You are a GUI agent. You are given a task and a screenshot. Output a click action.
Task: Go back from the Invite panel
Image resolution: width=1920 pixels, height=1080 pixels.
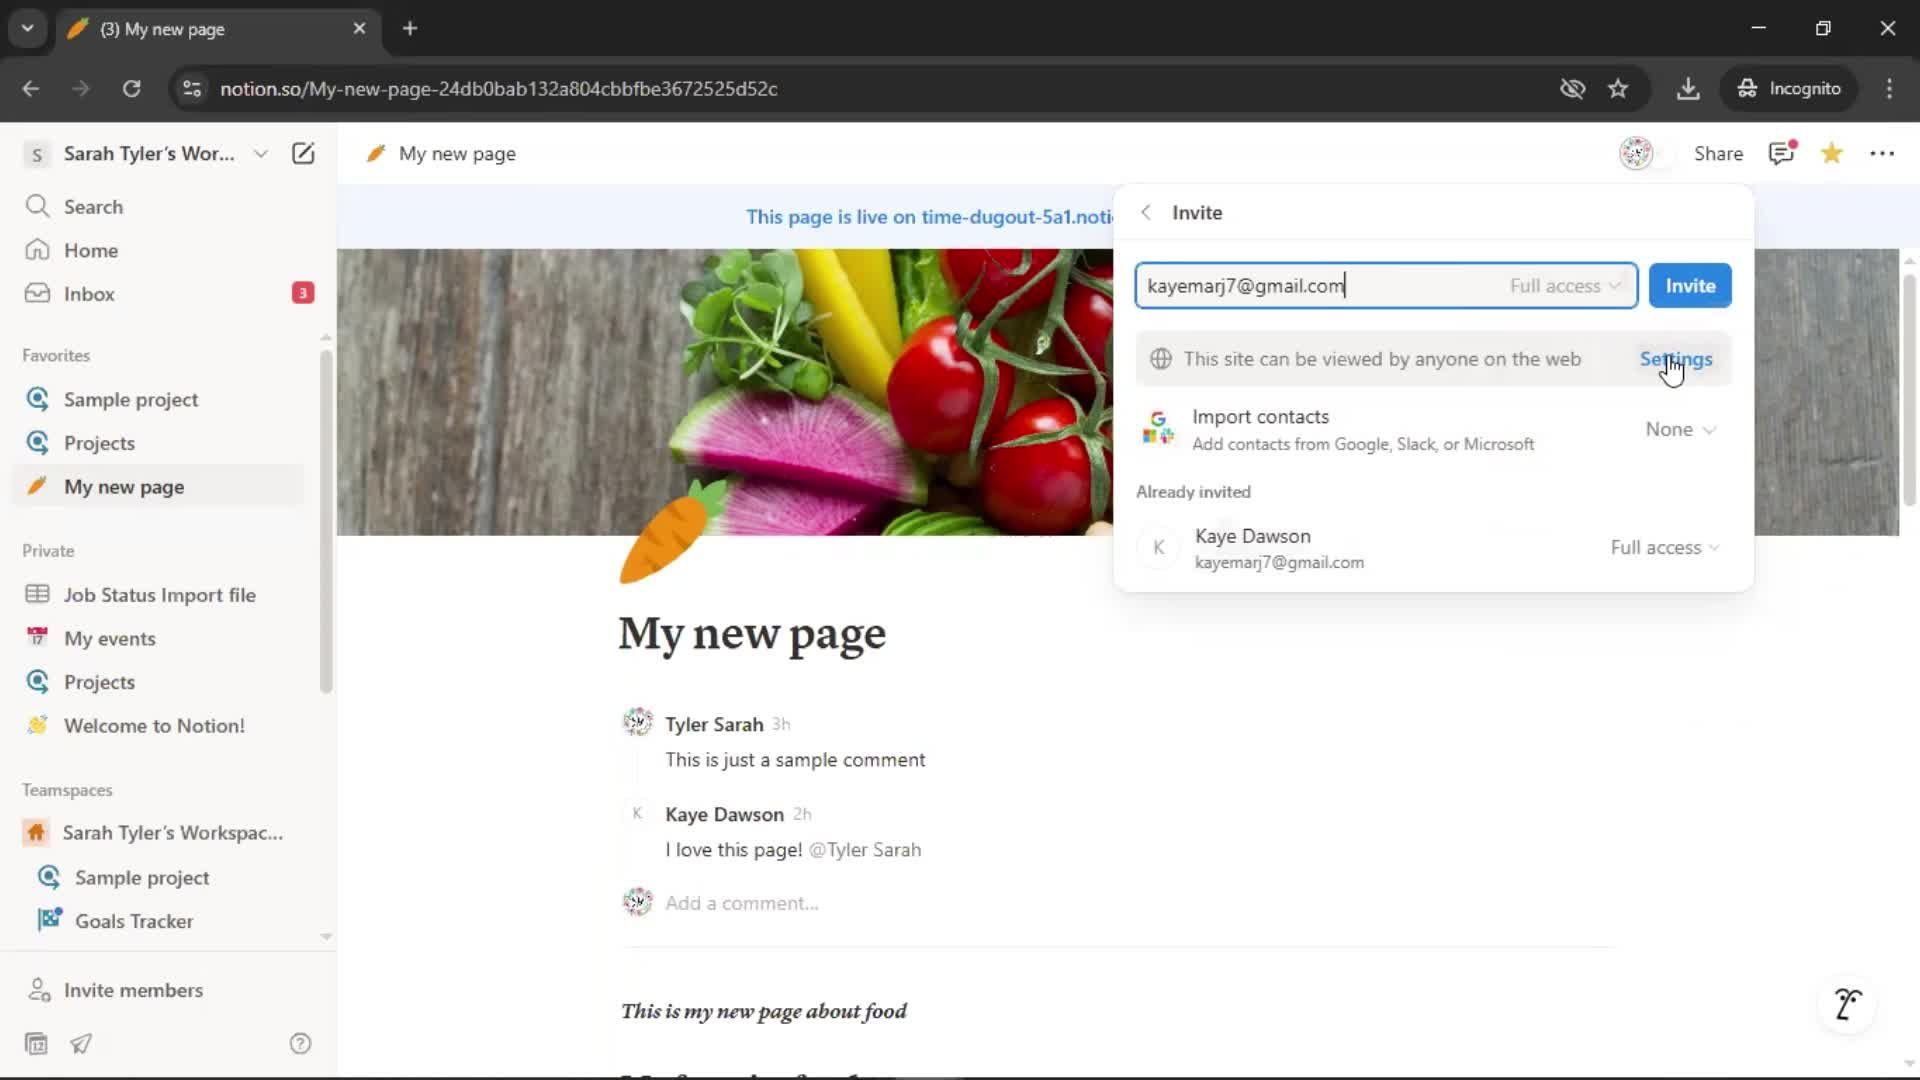click(1146, 212)
